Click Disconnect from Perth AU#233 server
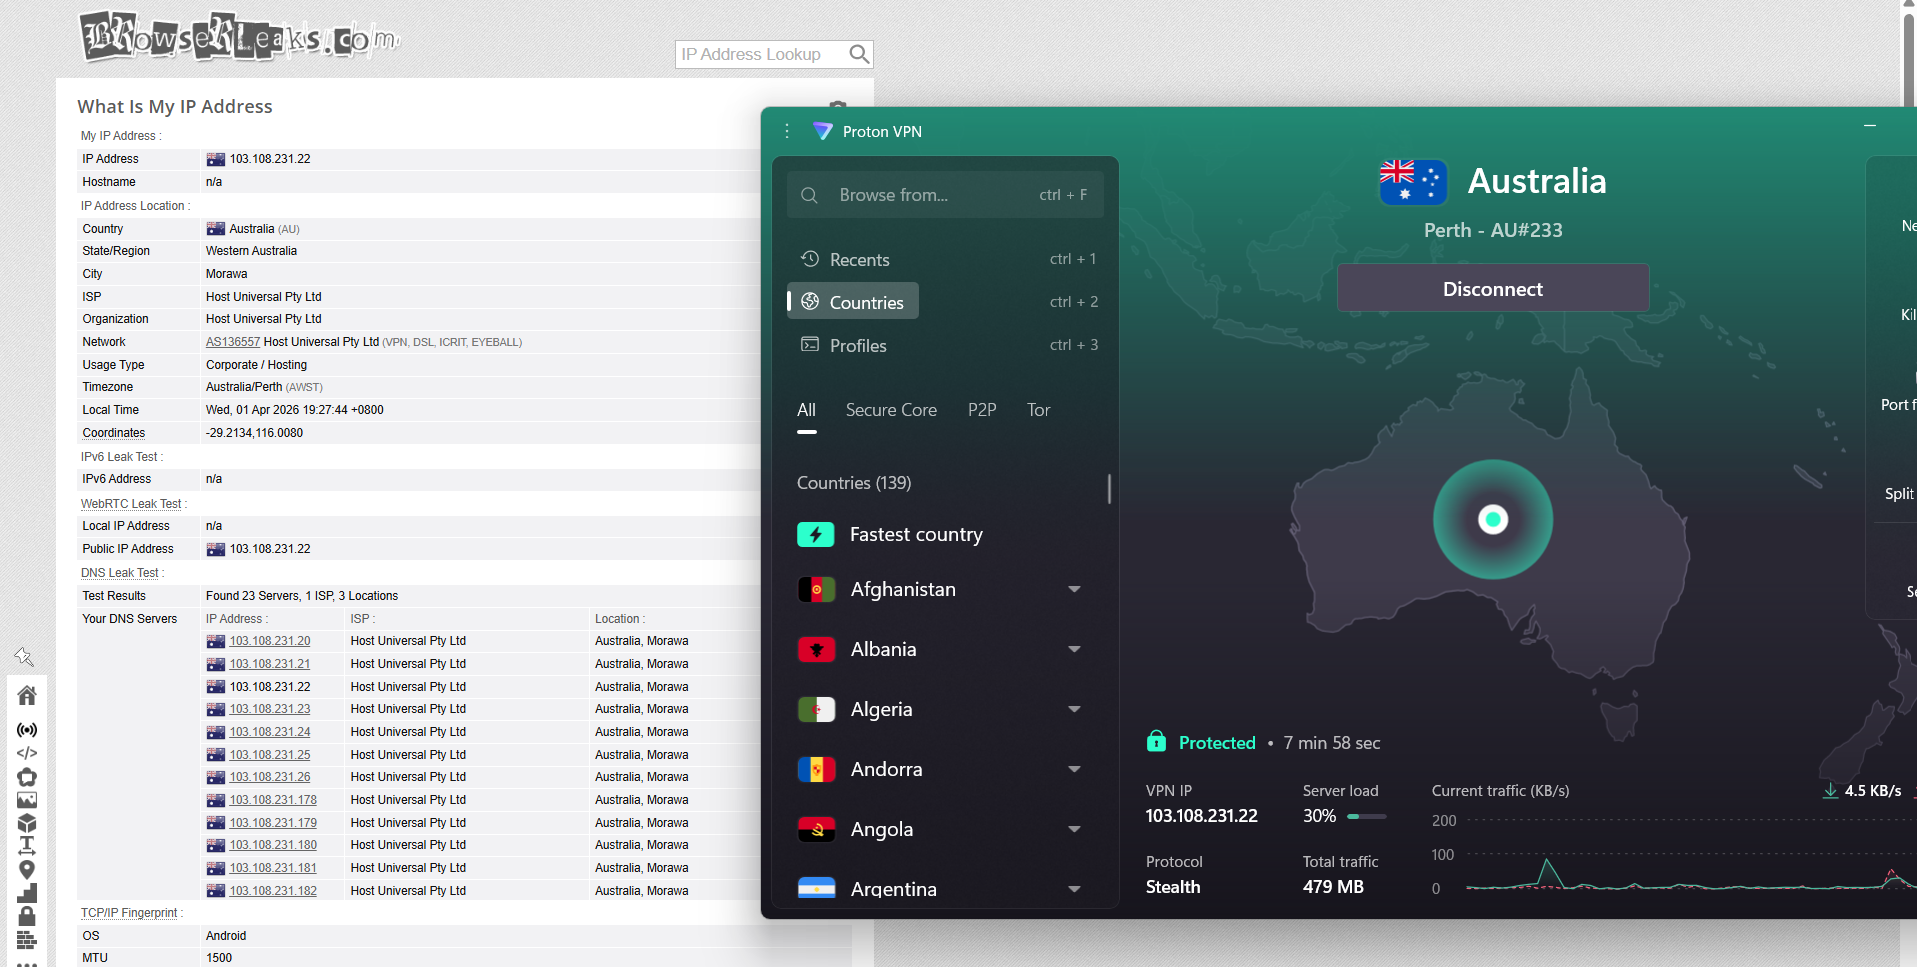Viewport: 1917px width, 967px height. coord(1492,288)
